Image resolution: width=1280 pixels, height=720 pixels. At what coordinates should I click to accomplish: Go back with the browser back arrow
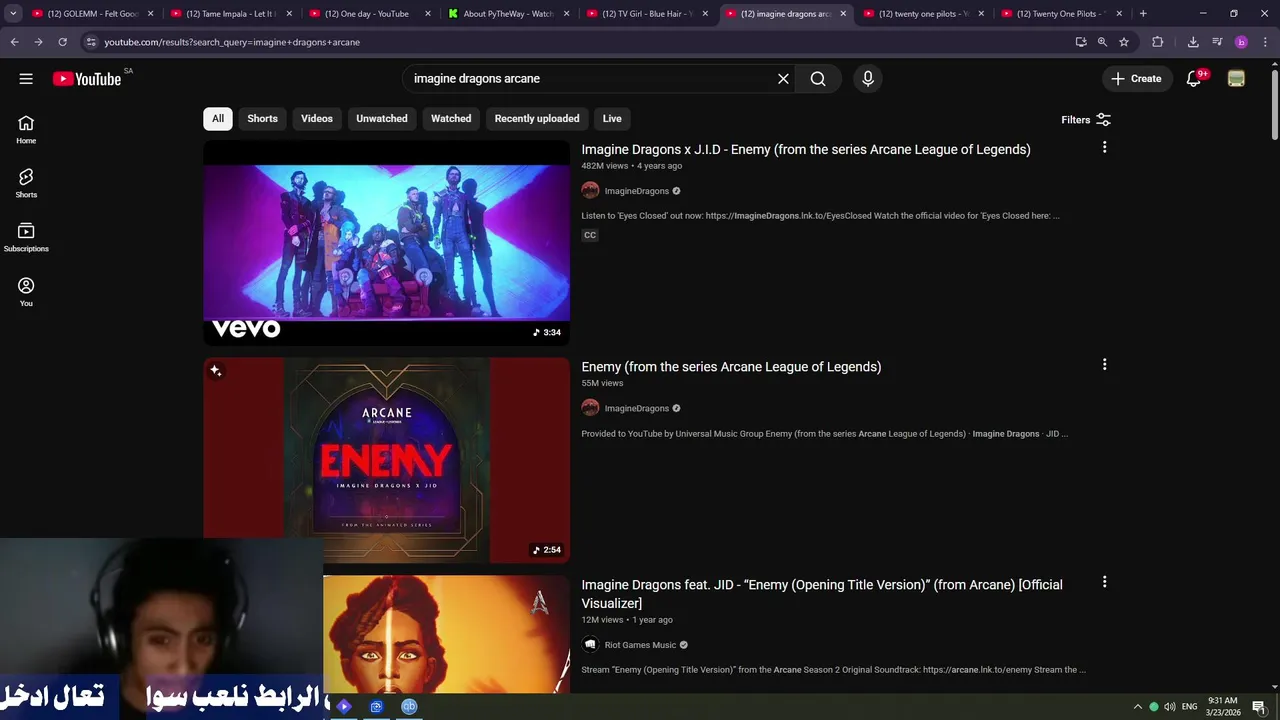click(x=14, y=42)
